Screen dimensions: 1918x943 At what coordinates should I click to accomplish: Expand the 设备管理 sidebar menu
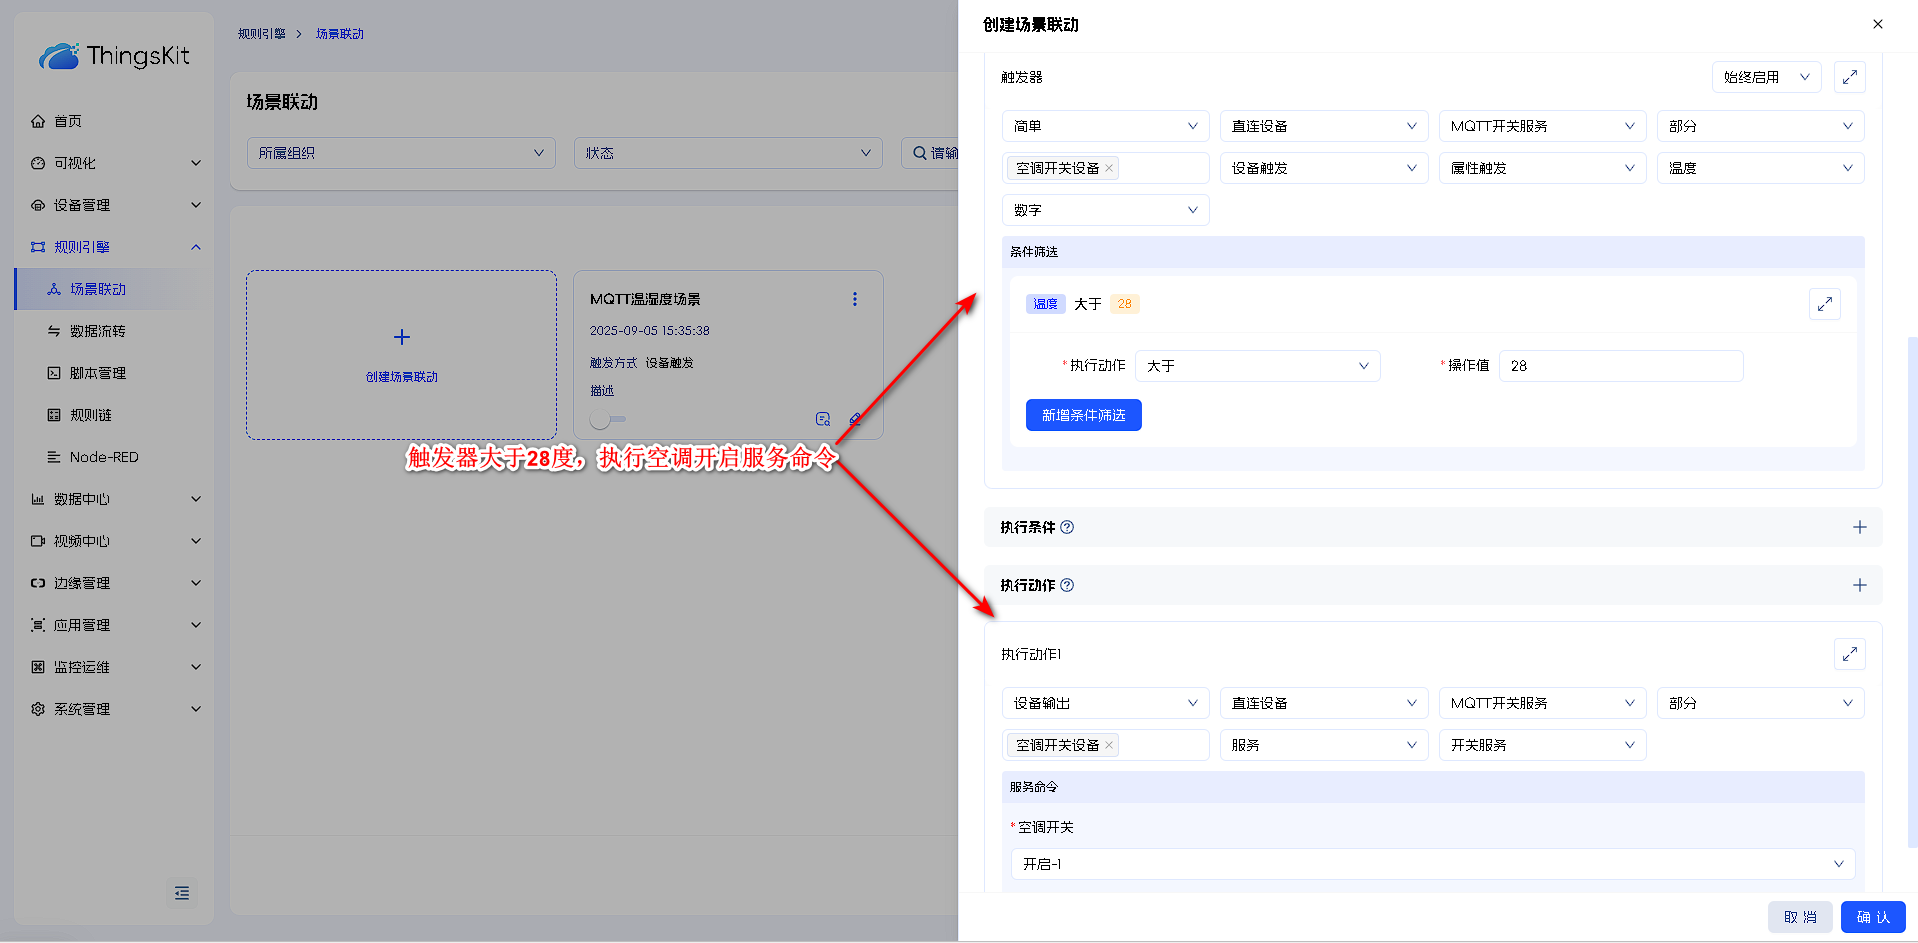115,205
